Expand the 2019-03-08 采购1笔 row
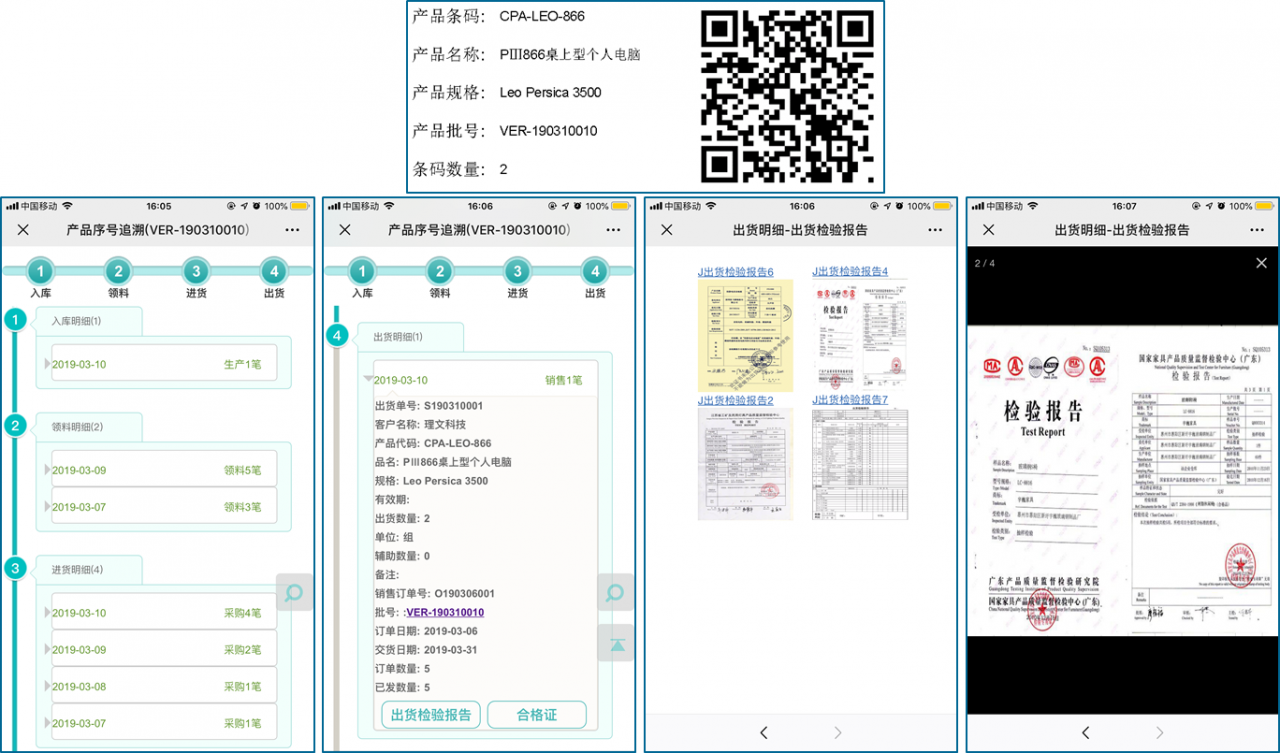The image size is (1280, 753). click(163, 687)
